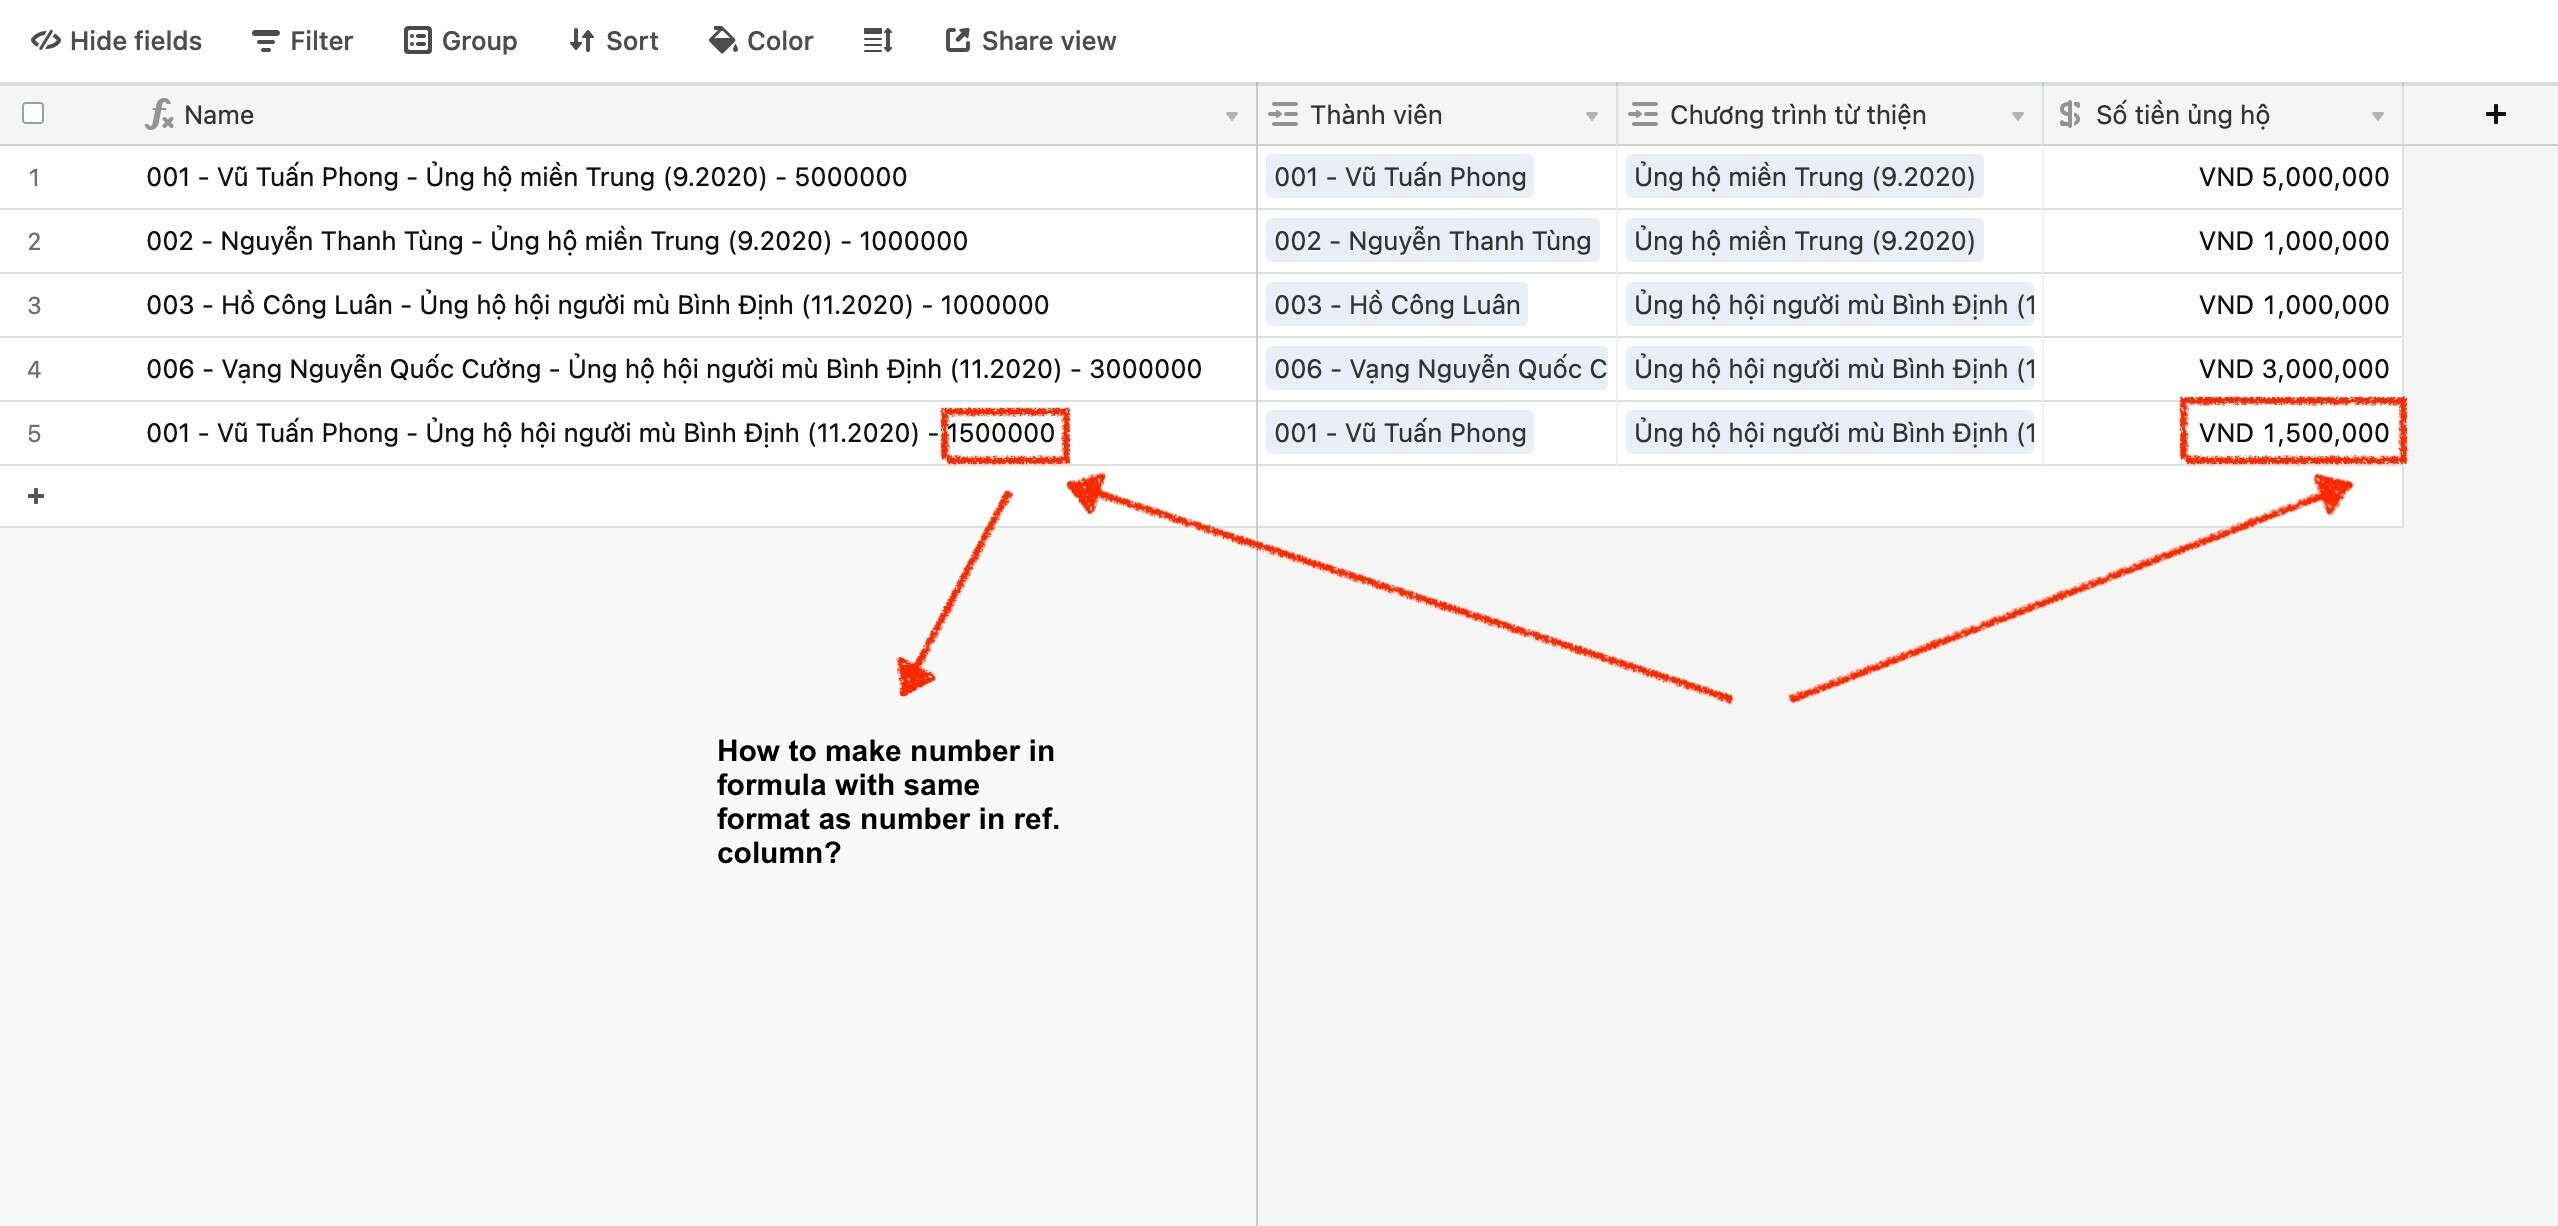The width and height of the screenshot is (2558, 1226).
Task: Select row number 3
Action: [34, 306]
